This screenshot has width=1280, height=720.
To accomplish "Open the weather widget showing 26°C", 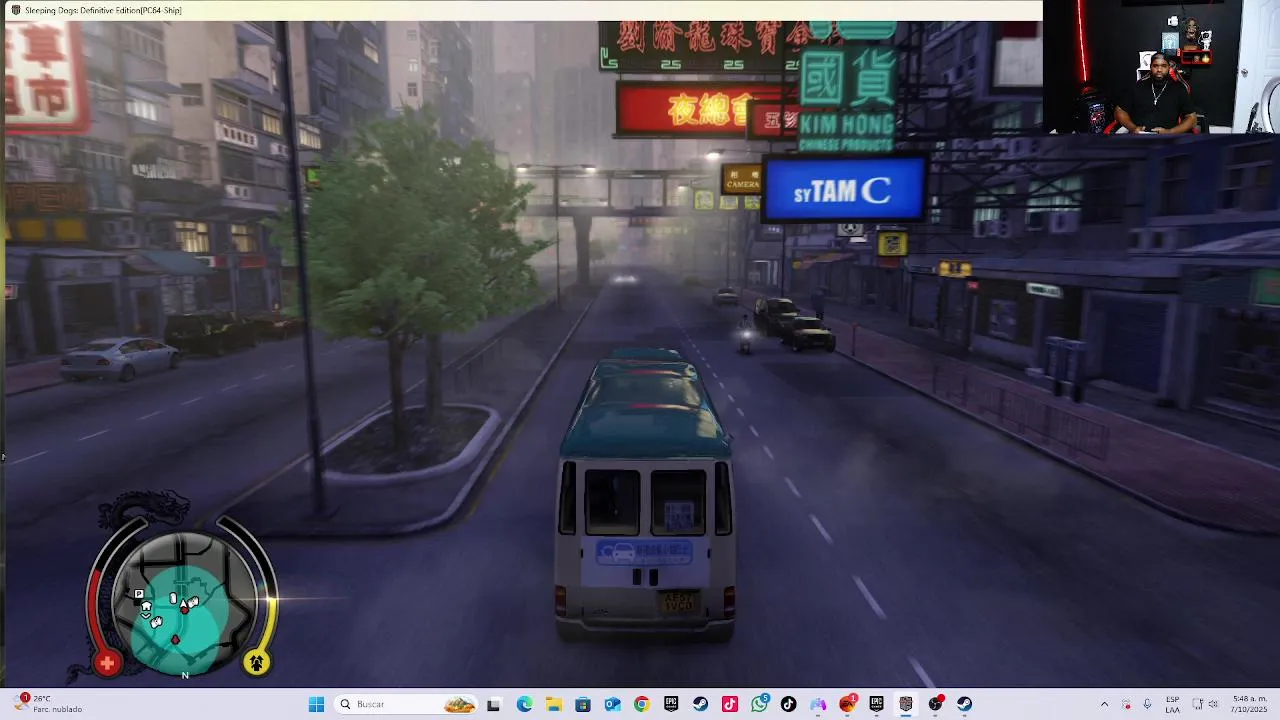I will pyautogui.click(x=50, y=704).
